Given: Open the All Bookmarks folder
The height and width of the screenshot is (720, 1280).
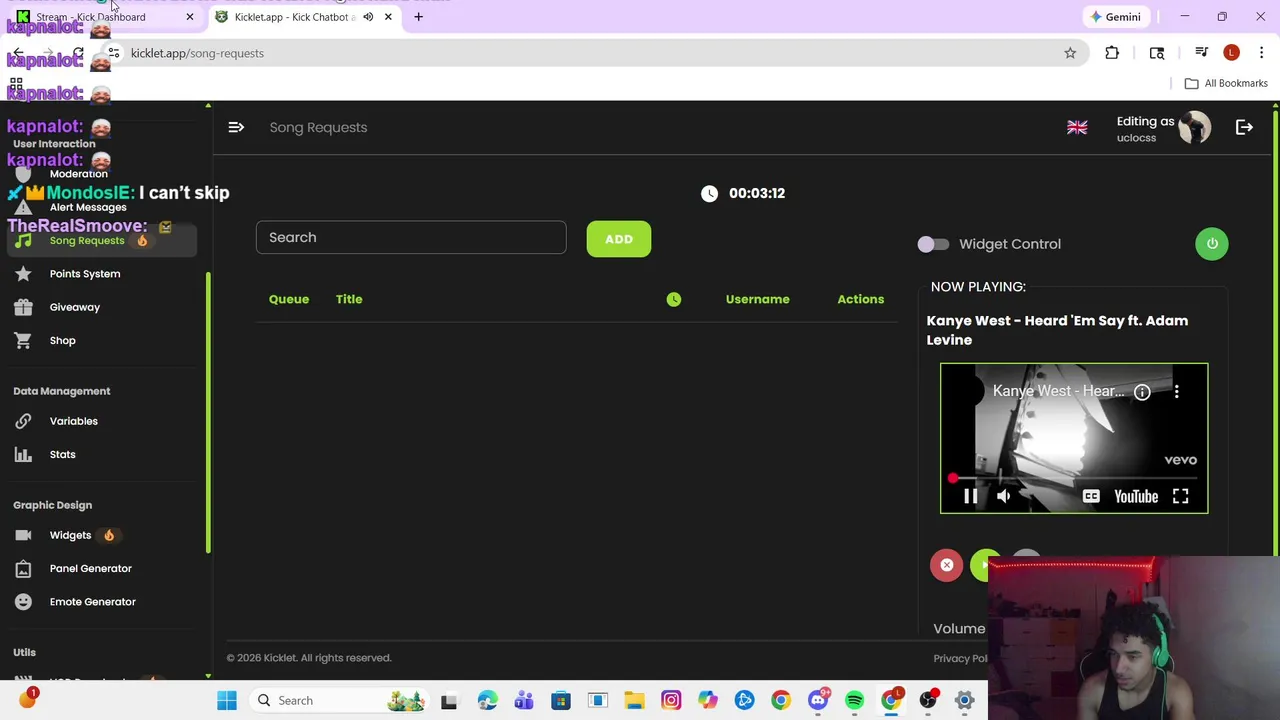Looking at the screenshot, I should click(1226, 83).
